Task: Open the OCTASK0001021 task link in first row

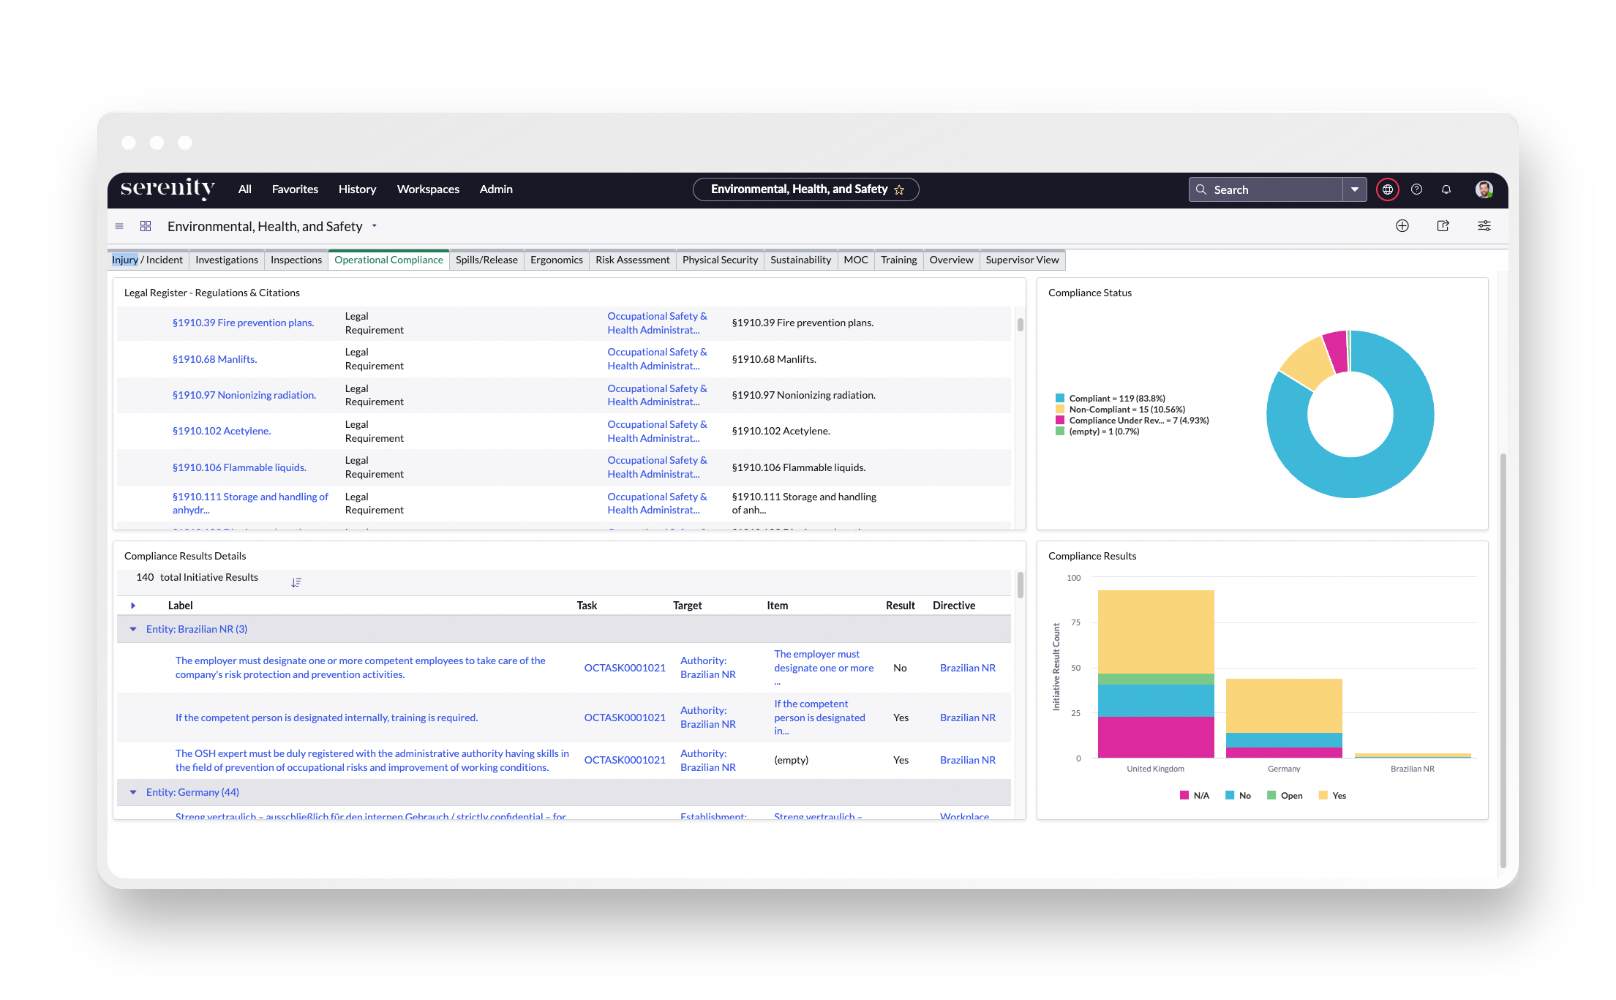Action: coord(625,668)
